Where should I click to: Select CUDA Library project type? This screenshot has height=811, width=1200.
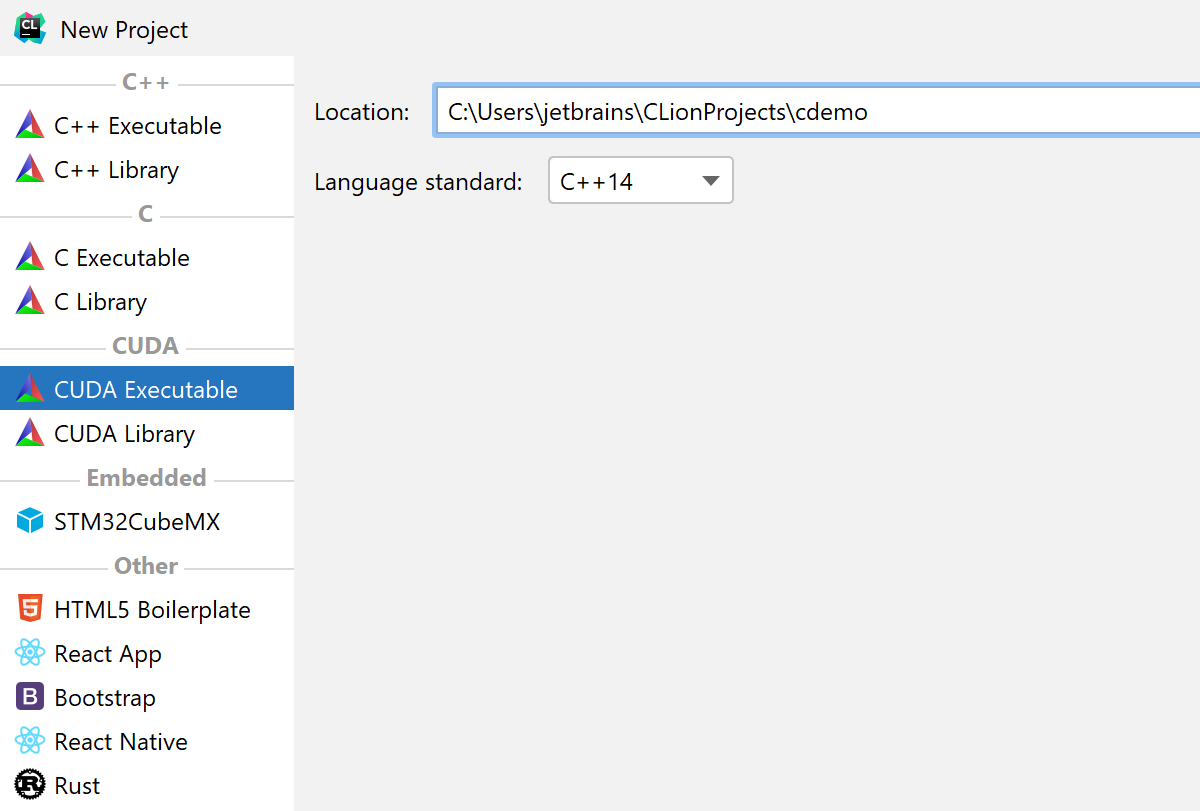click(x=124, y=433)
